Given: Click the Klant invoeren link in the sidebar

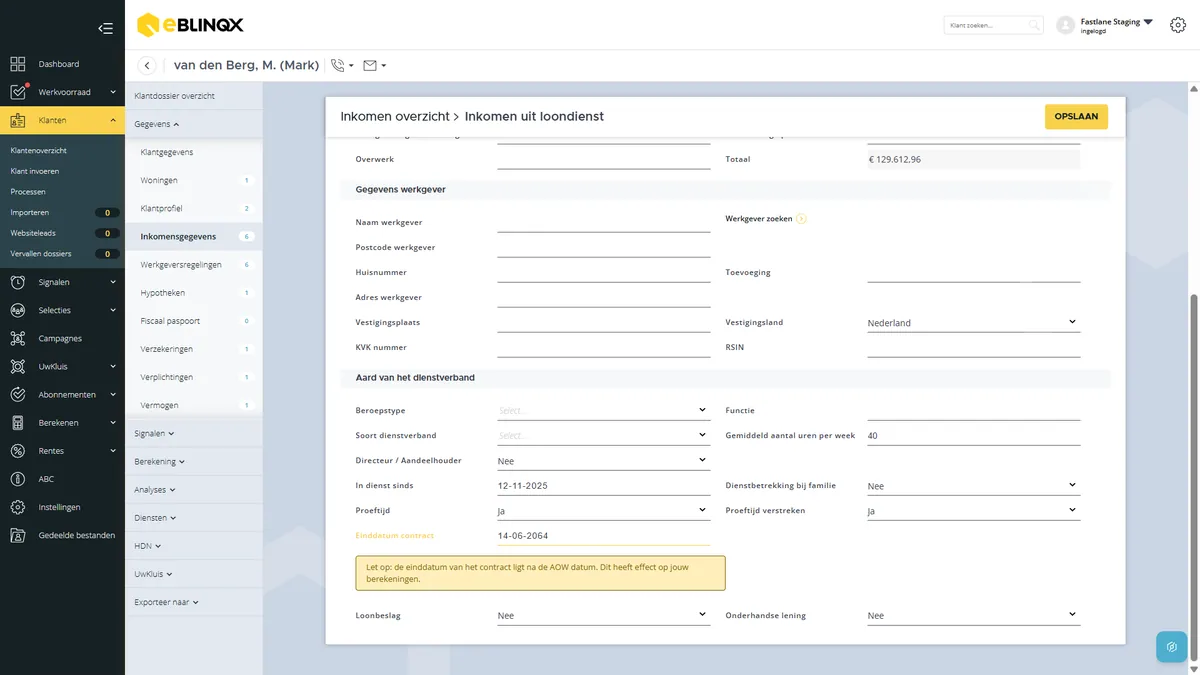Looking at the screenshot, I should [35, 171].
